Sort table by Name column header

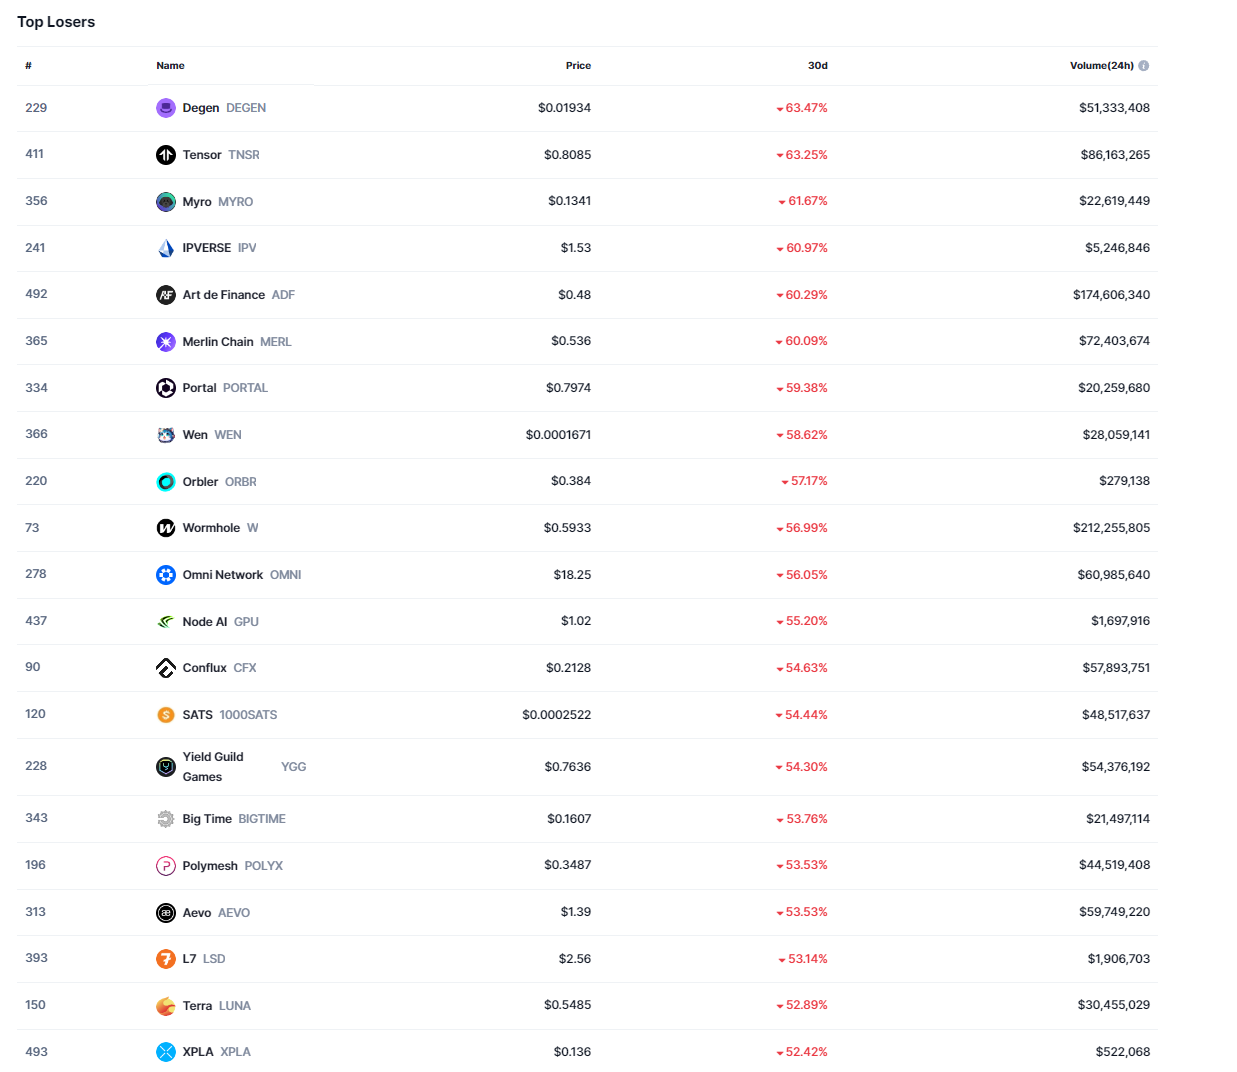coord(170,66)
